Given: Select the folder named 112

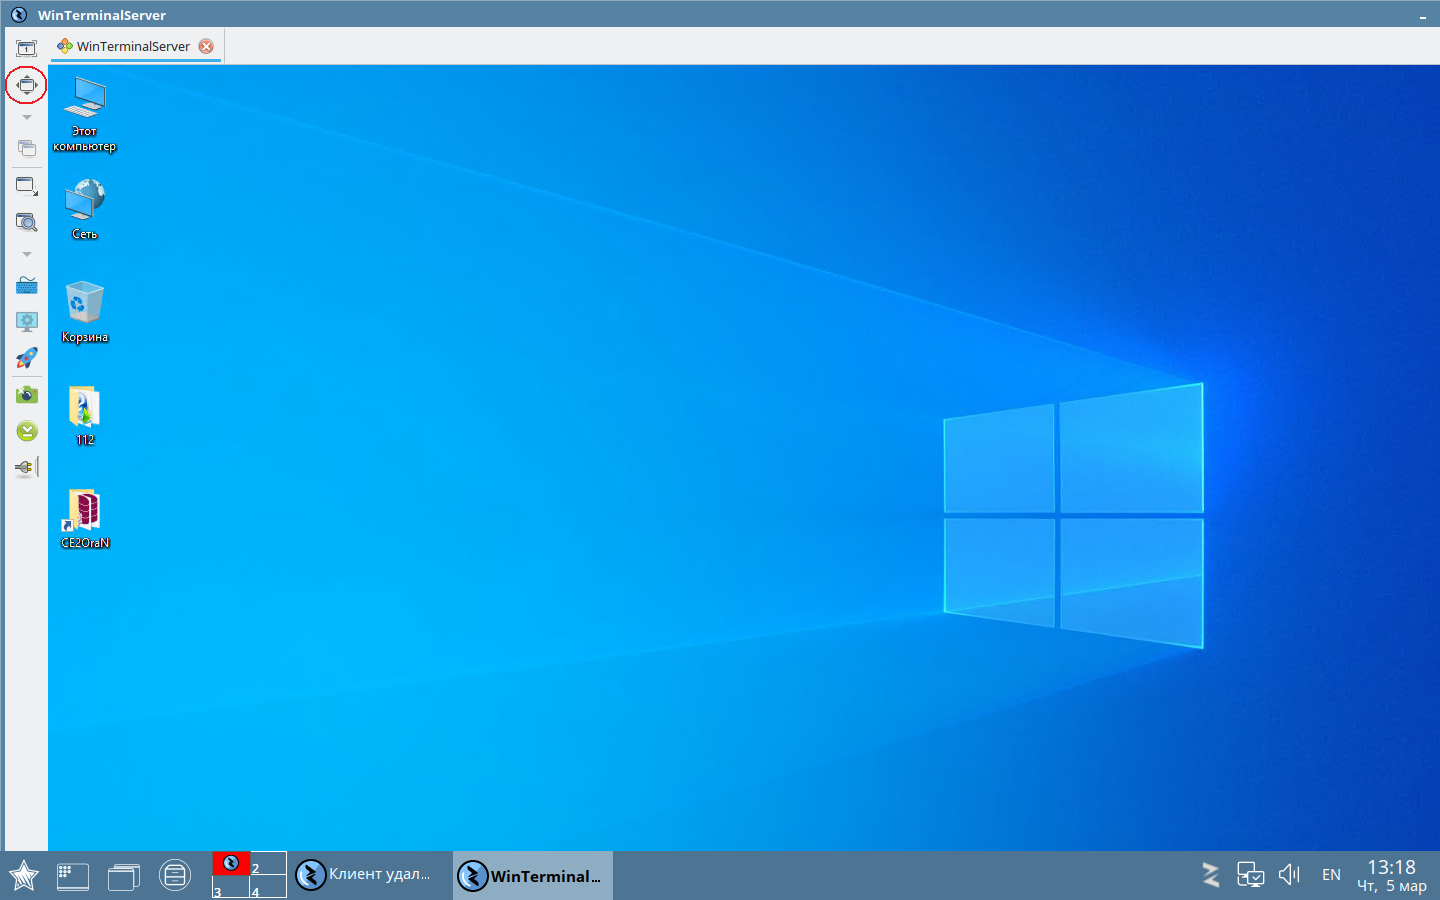Looking at the screenshot, I should pos(85,415).
